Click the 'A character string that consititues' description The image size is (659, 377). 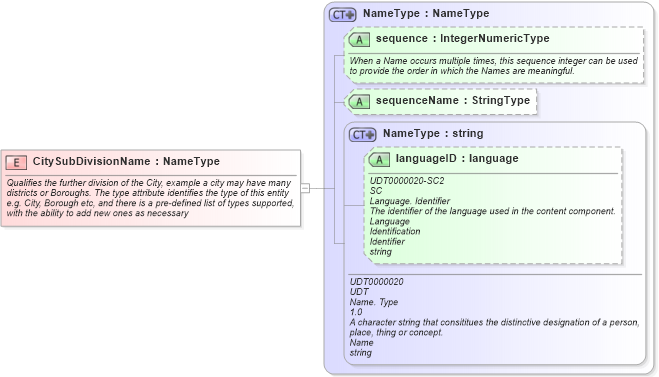tap(494, 327)
